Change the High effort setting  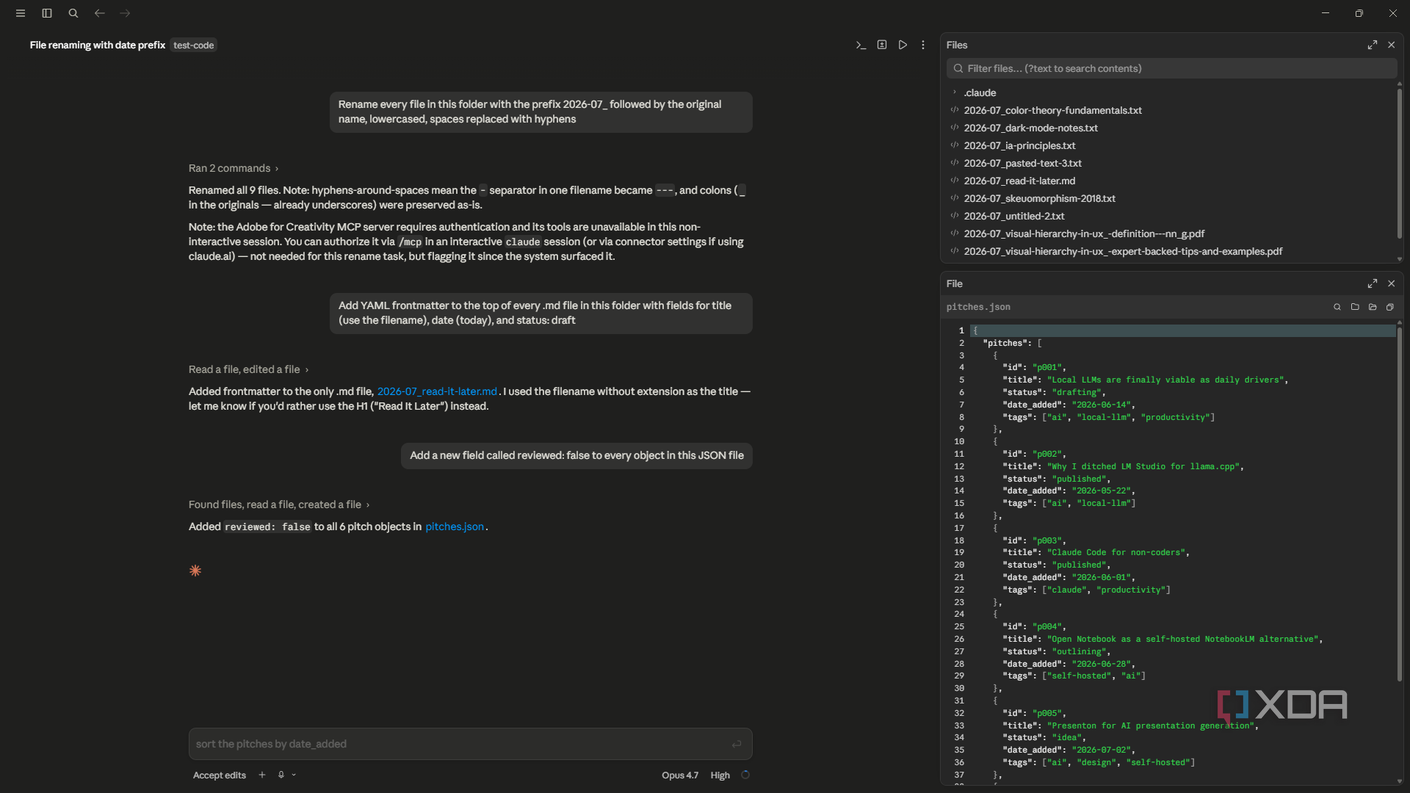(720, 775)
